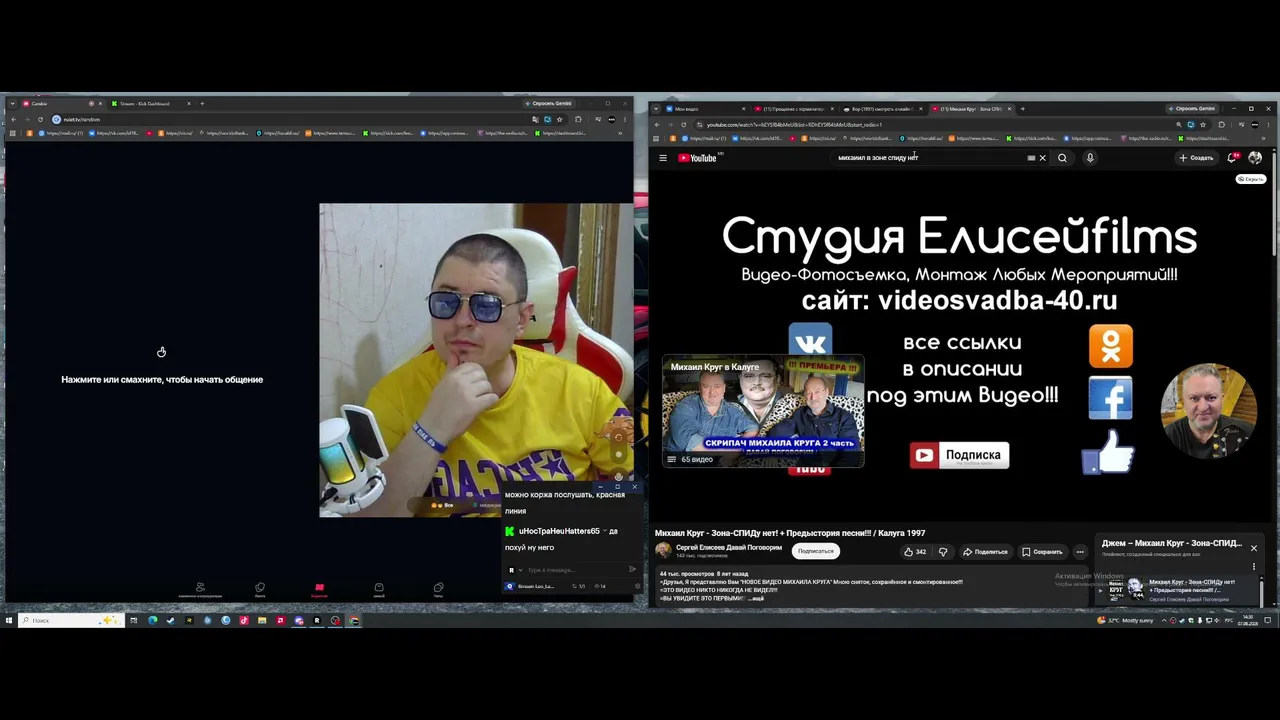Open the Сергей Елисеев channel avatar

pos(663,551)
